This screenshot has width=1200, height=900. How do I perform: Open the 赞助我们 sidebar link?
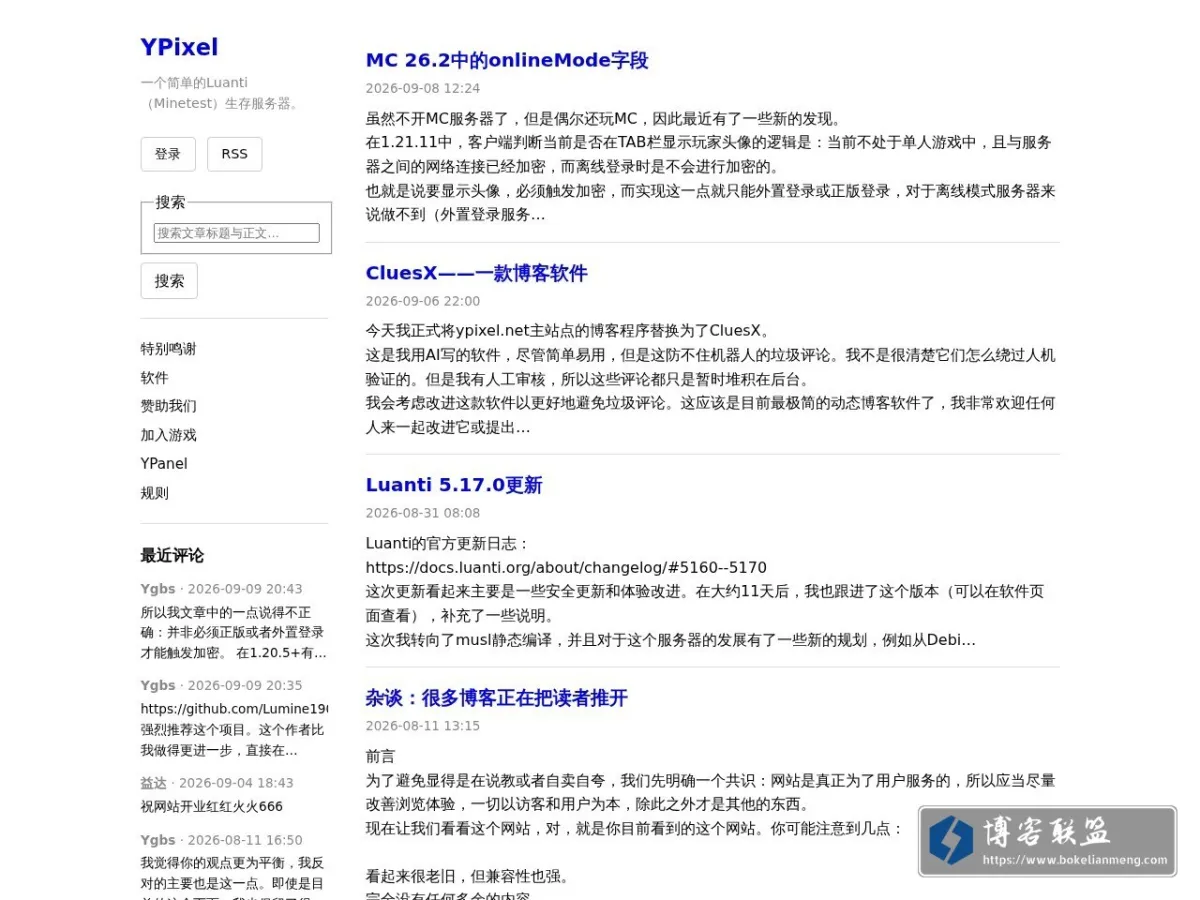click(168, 406)
